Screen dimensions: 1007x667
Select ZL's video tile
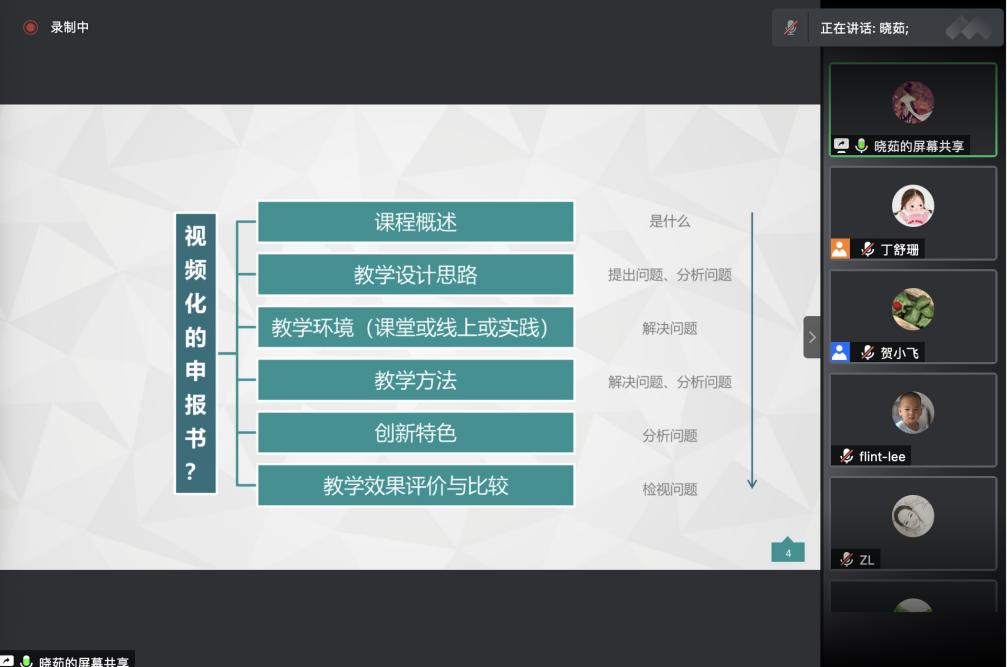click(912, 522)
